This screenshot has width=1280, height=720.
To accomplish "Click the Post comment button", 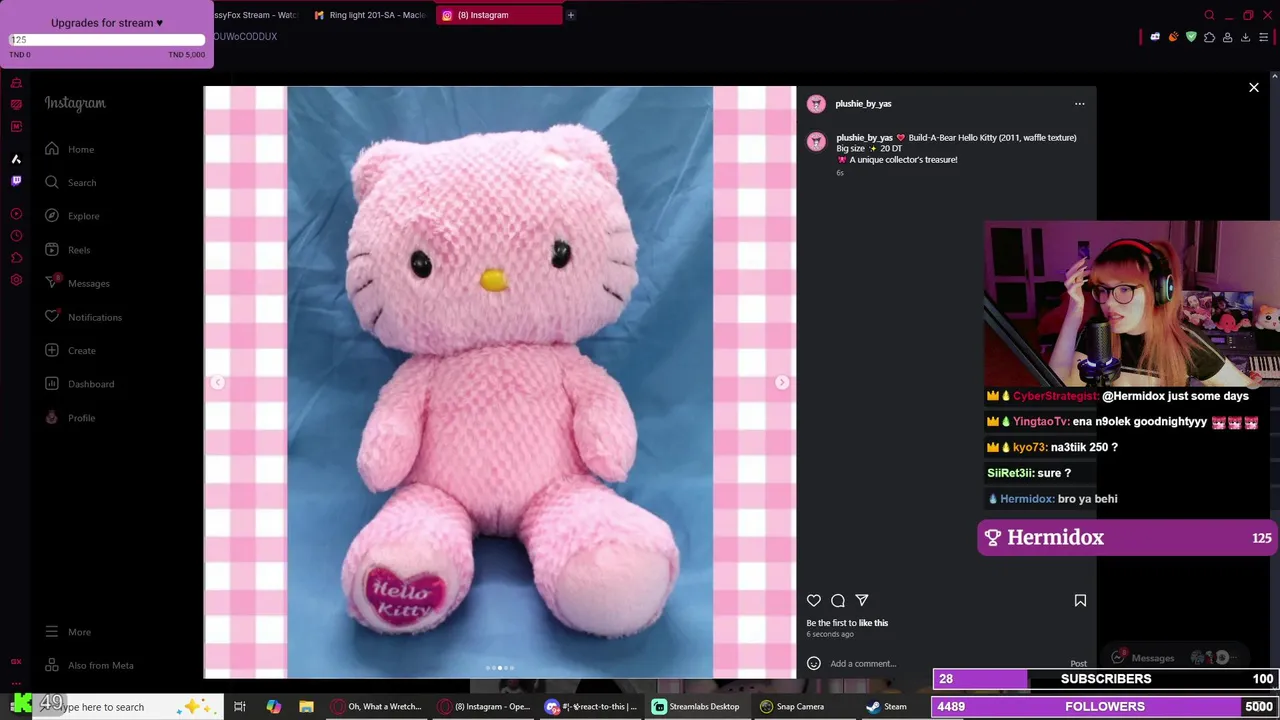I will point(1078,664).
